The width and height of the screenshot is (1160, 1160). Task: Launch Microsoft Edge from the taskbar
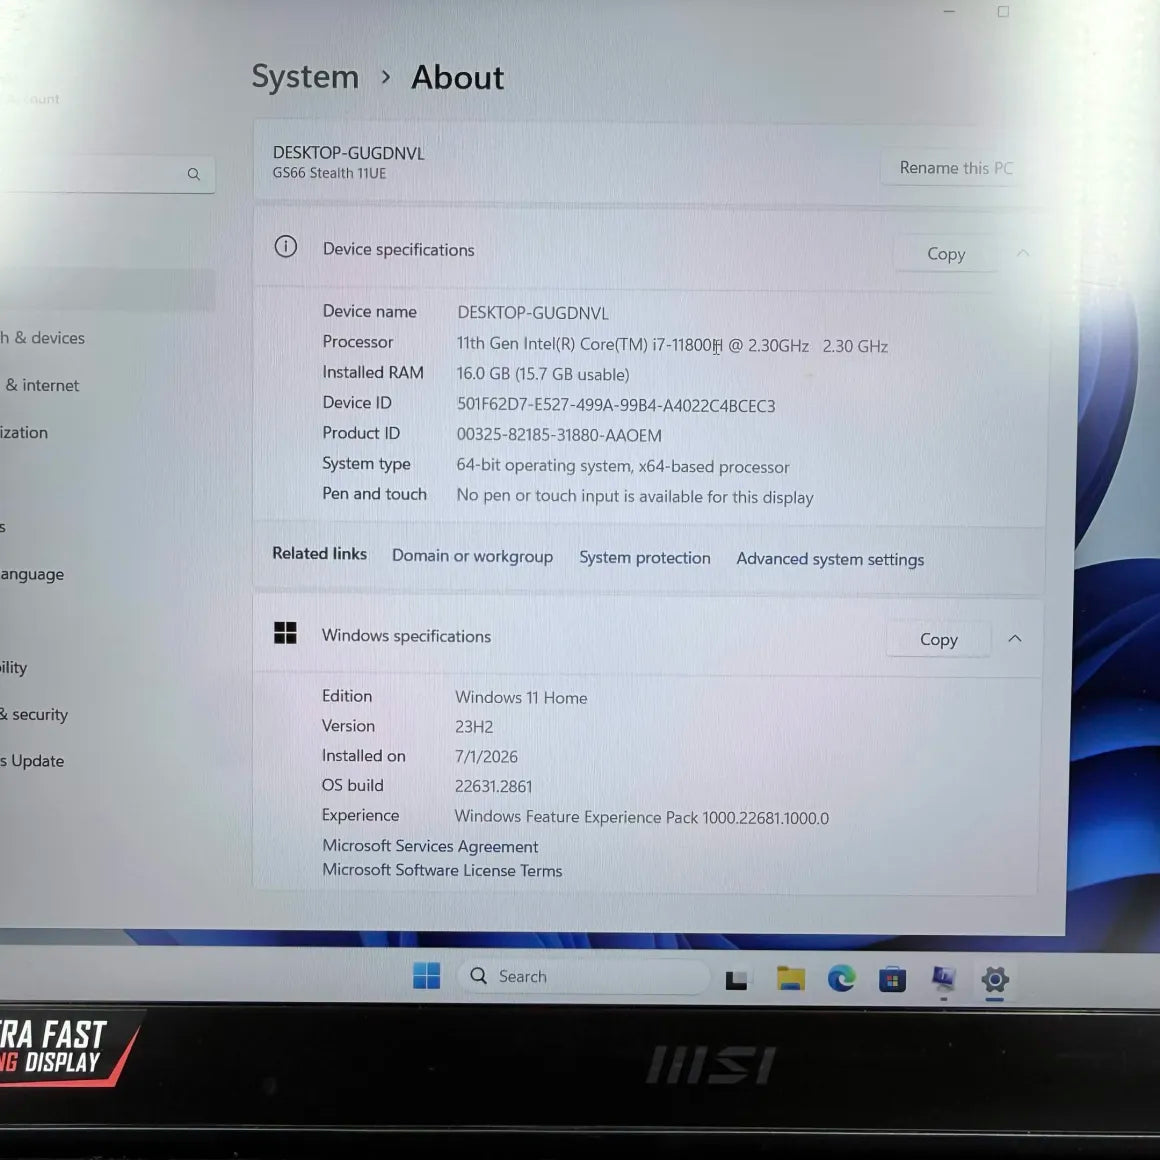(841, 979)
